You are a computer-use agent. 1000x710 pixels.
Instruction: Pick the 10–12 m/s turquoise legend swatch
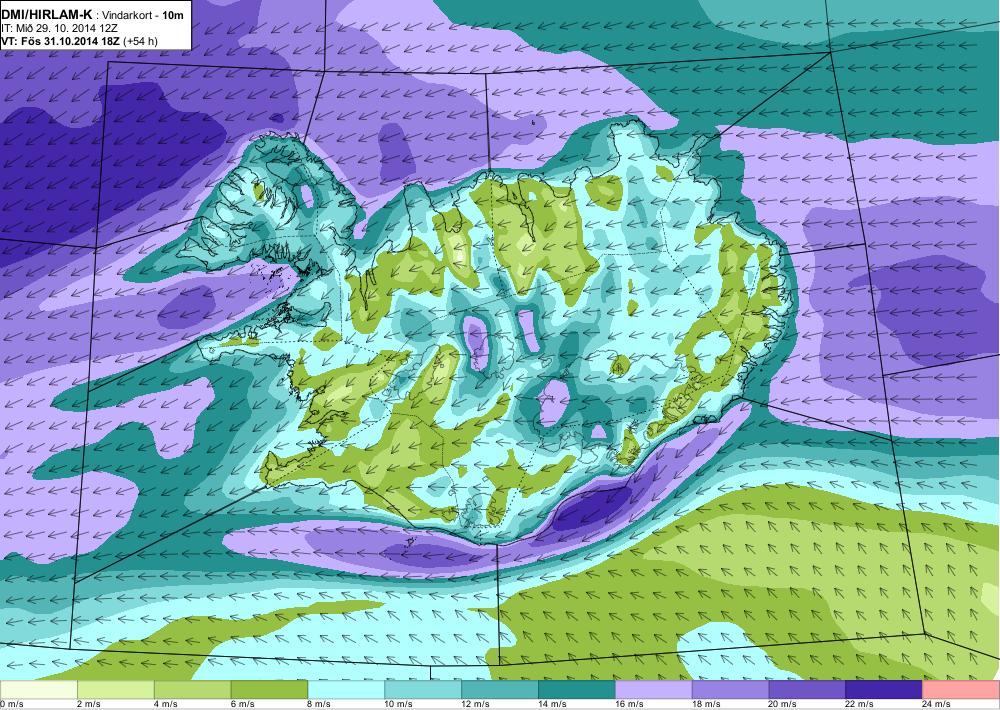pyautogui.click(x=423, y=690)
